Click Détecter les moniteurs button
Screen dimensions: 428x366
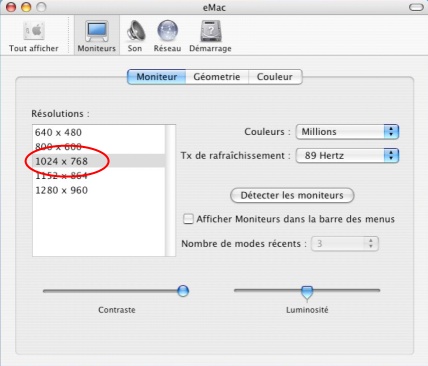(292, 195)
